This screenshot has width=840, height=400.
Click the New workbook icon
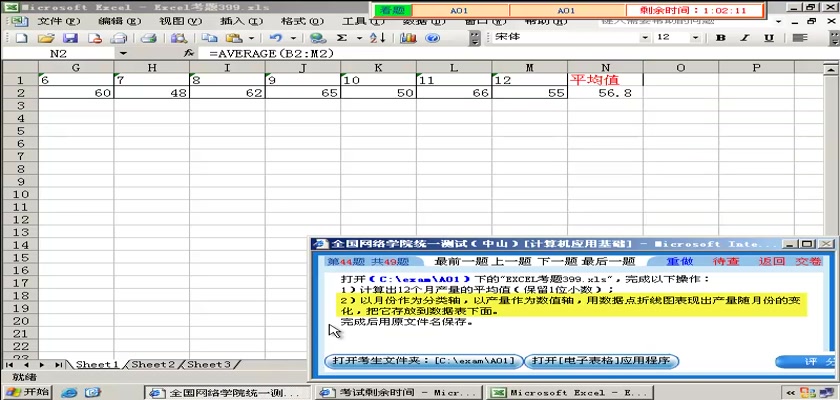pyautogui.click(x=22, y=38)
